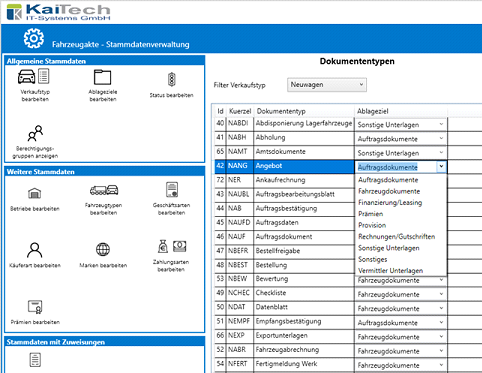482x373 pixels.
Task: Select the Auftragsdokument cell
Action: pos(304,237)
